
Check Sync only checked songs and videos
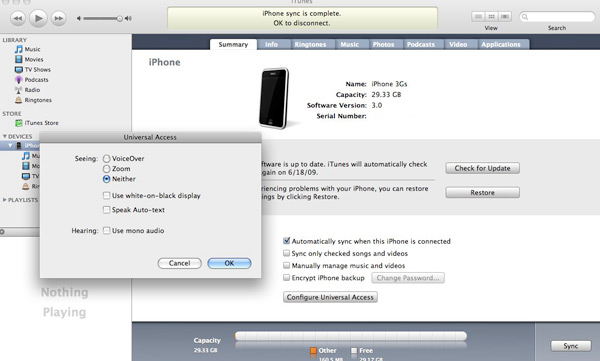(x=286, y=253)
